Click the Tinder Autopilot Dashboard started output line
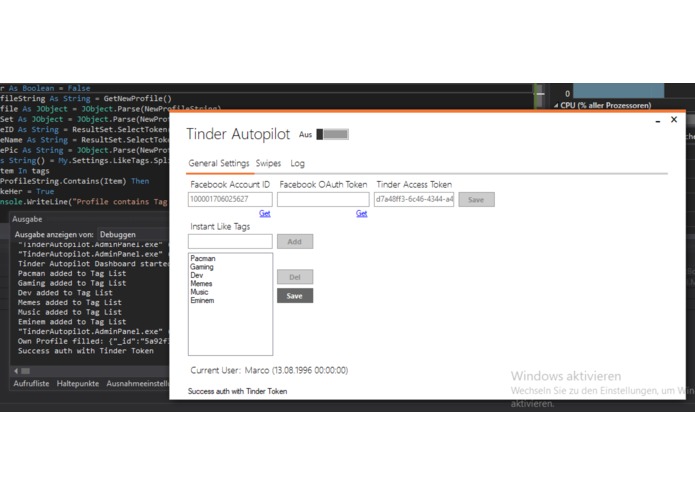 pyautogui.click(x=93, y=264)
